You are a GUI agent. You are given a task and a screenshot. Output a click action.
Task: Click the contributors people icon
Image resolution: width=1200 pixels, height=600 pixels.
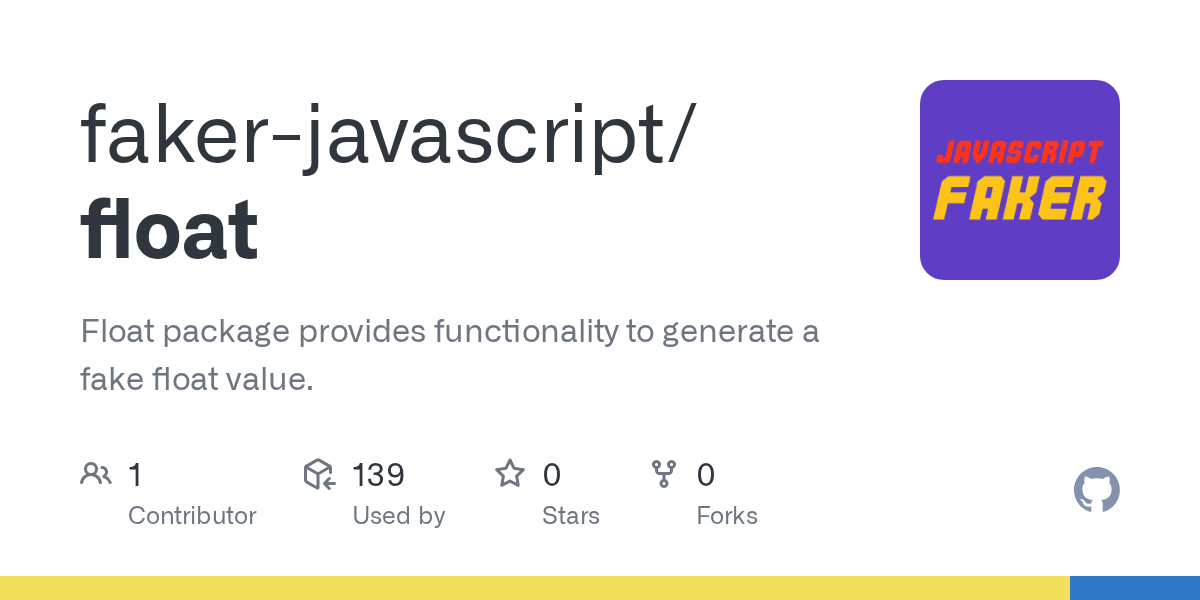click(x=96, y=474)
